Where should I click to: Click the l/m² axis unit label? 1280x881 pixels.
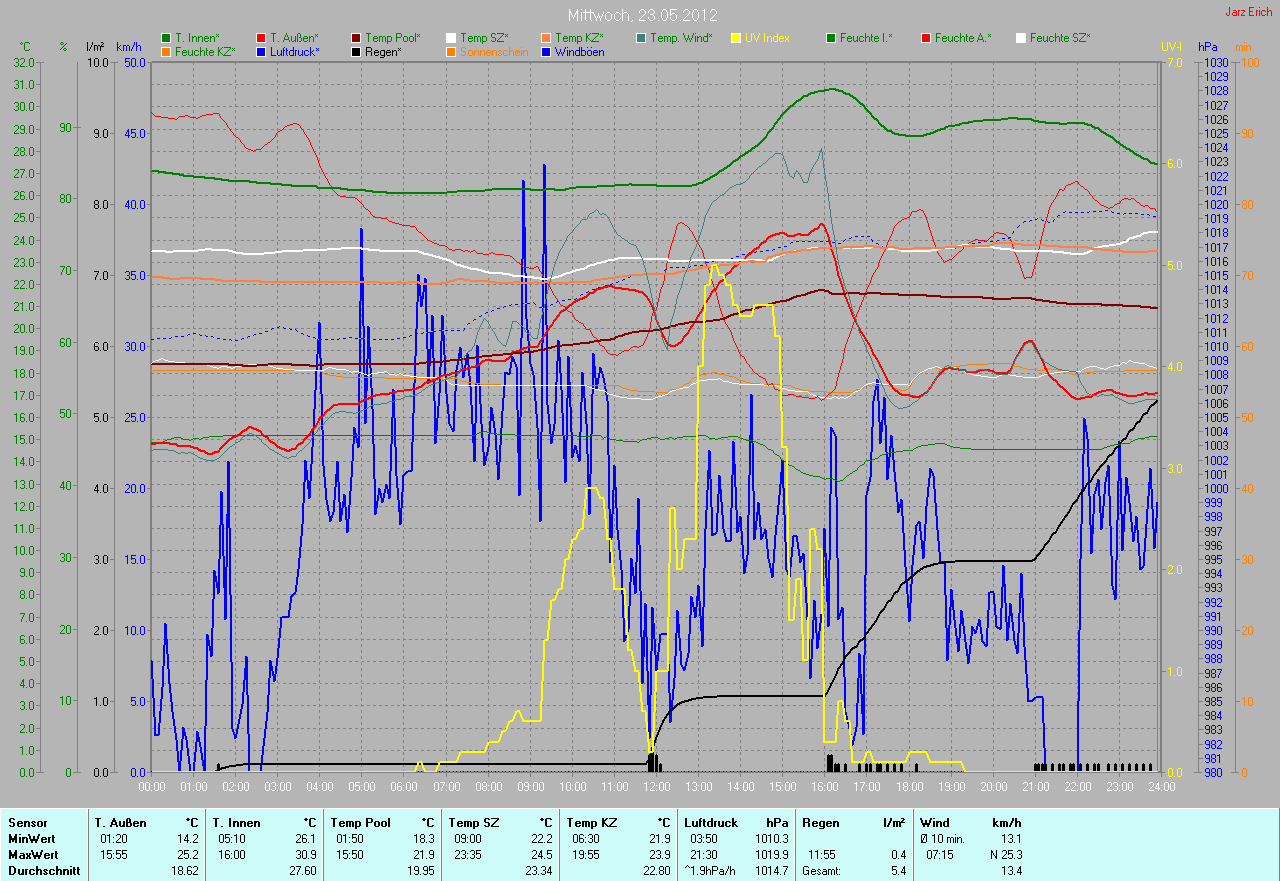point(95,47)
